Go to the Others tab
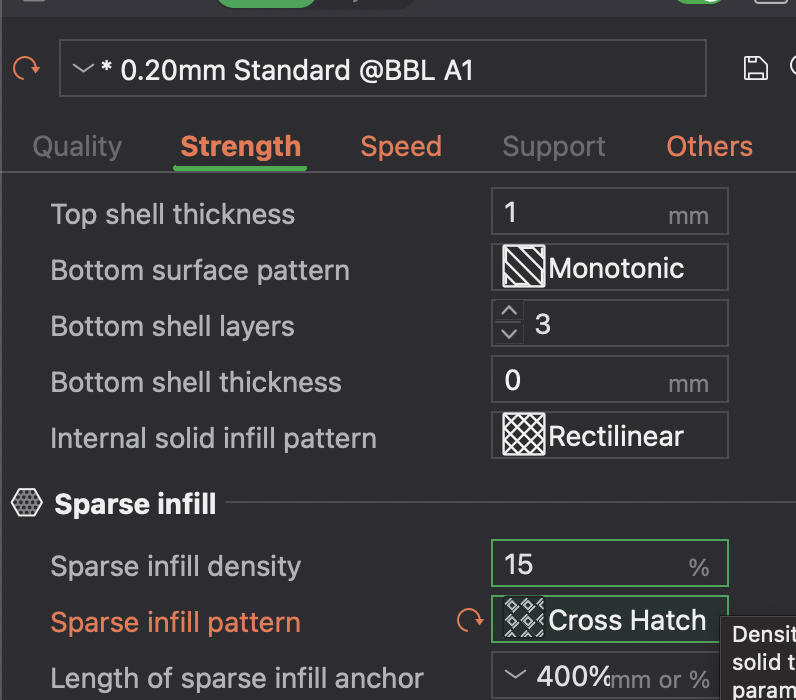 click(x=709, y=147)
